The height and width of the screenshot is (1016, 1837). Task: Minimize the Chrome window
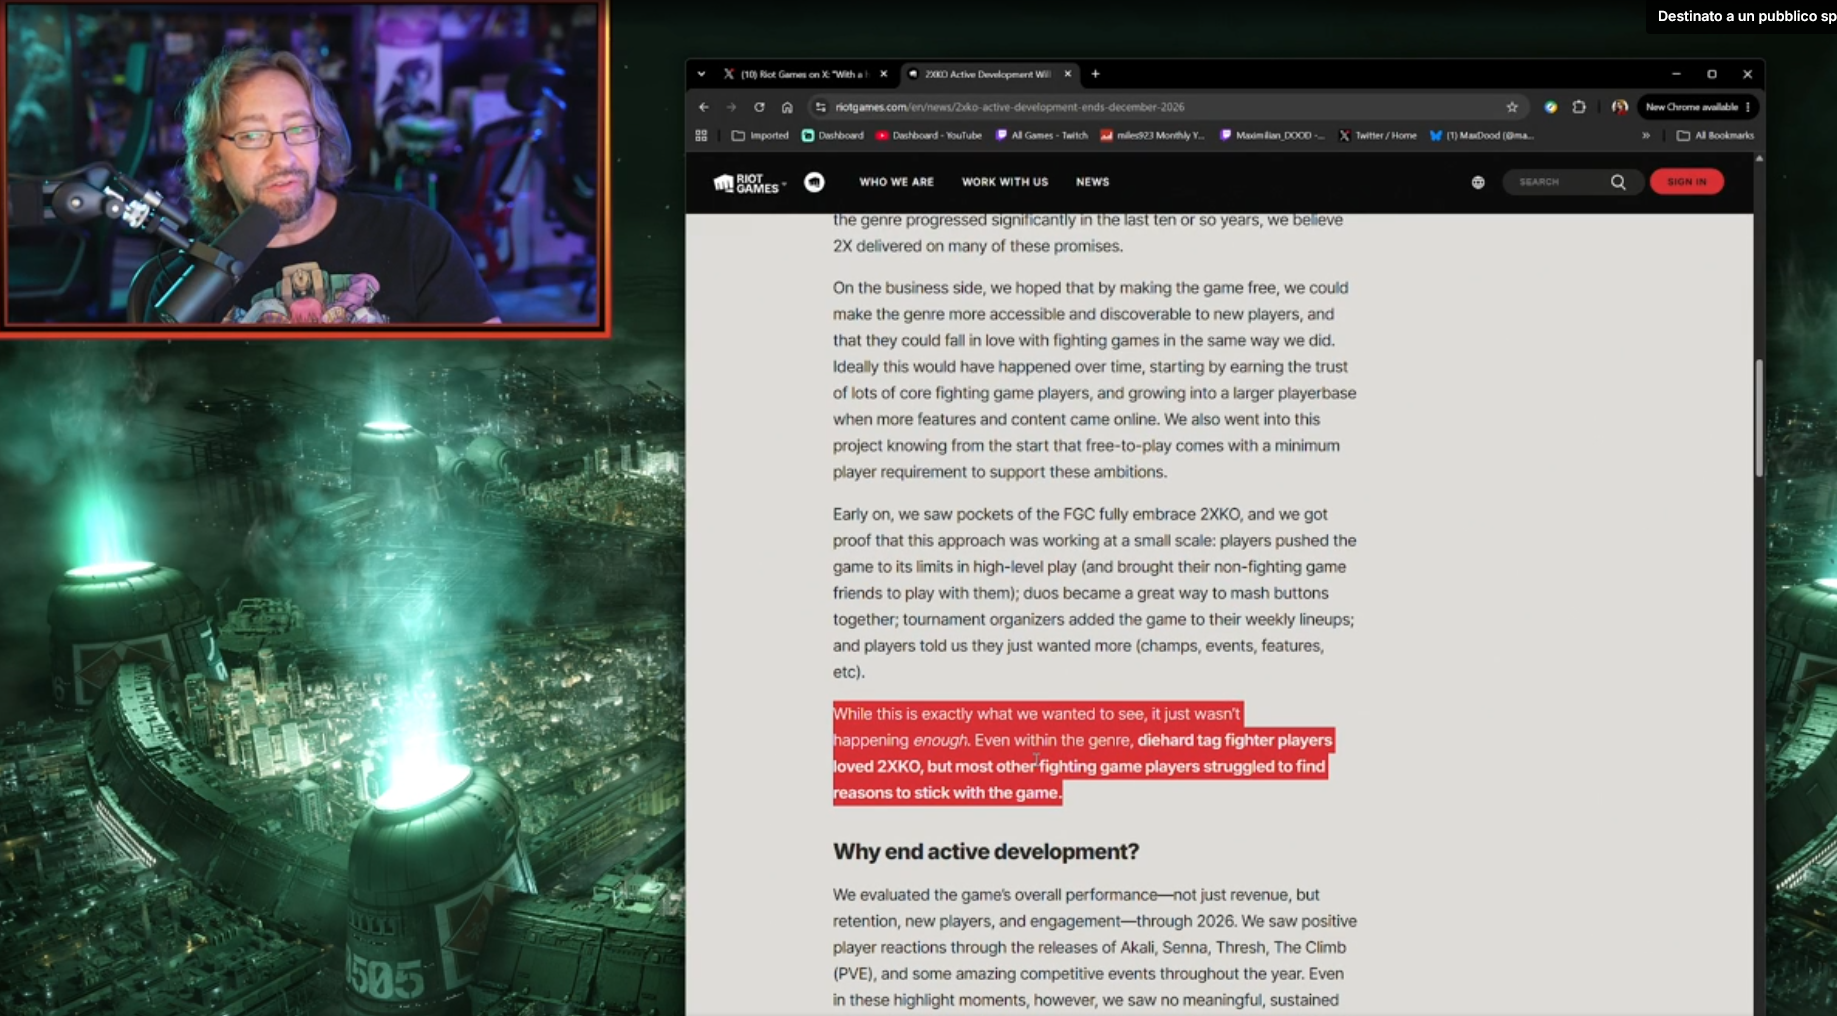(1676, 74)
